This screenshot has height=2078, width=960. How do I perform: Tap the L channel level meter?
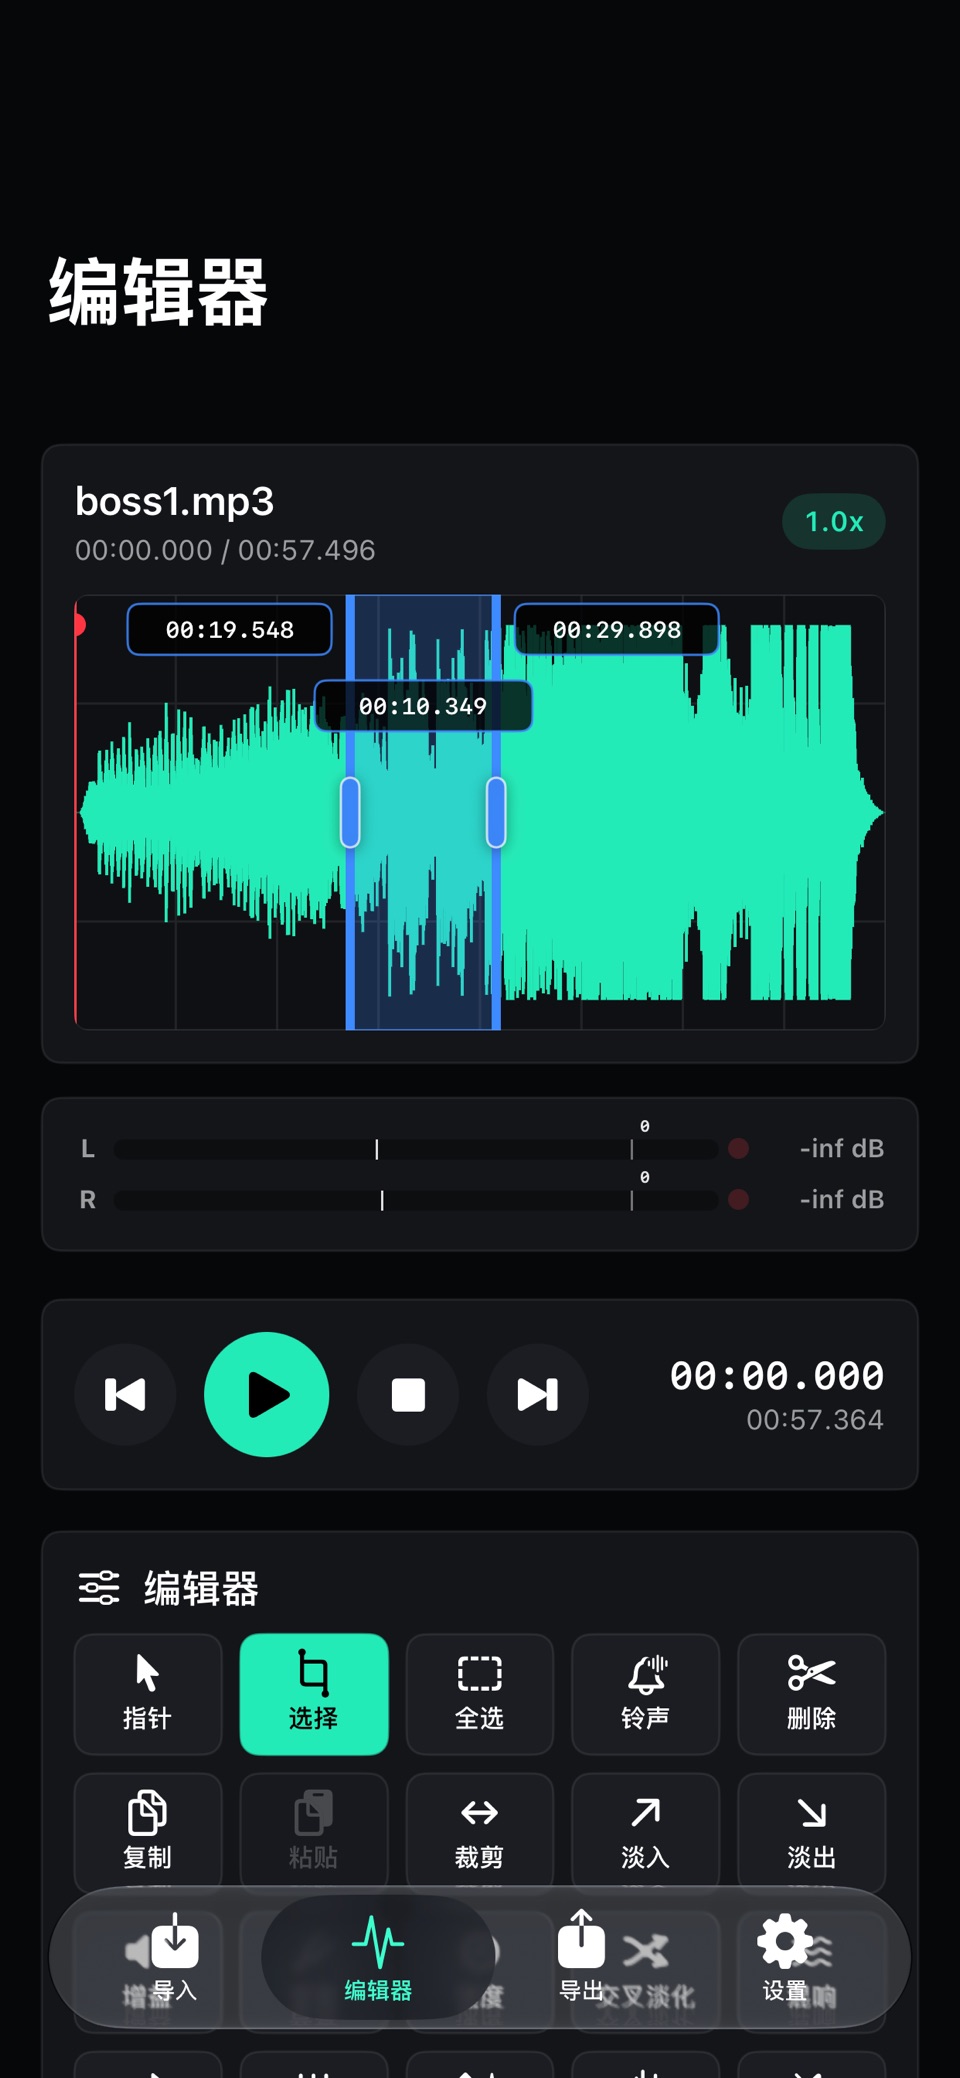pyautogui.click(x=416, y=1149)
